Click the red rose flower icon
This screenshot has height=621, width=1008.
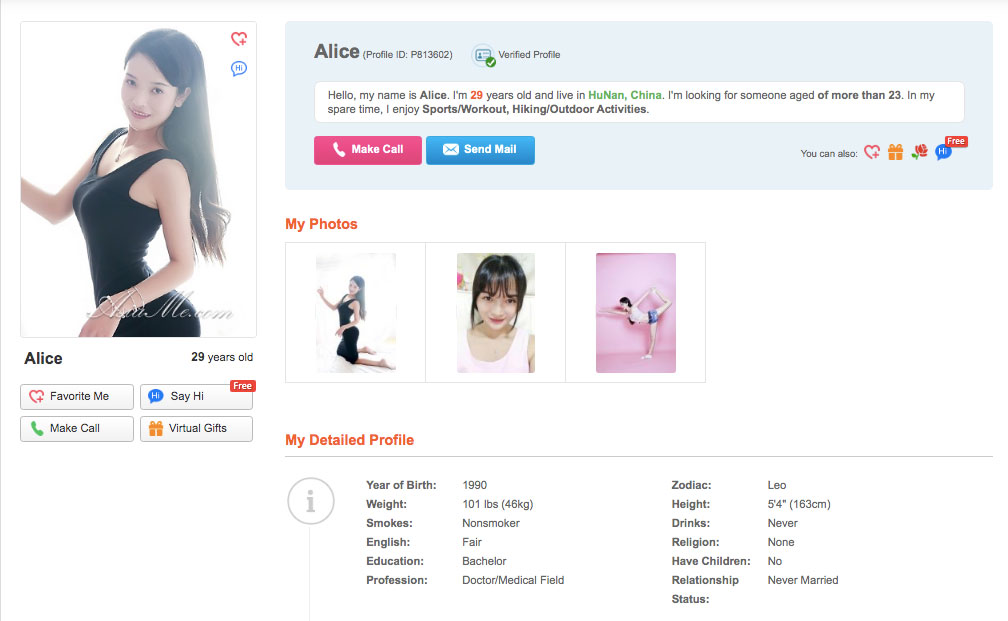point(919,152)
